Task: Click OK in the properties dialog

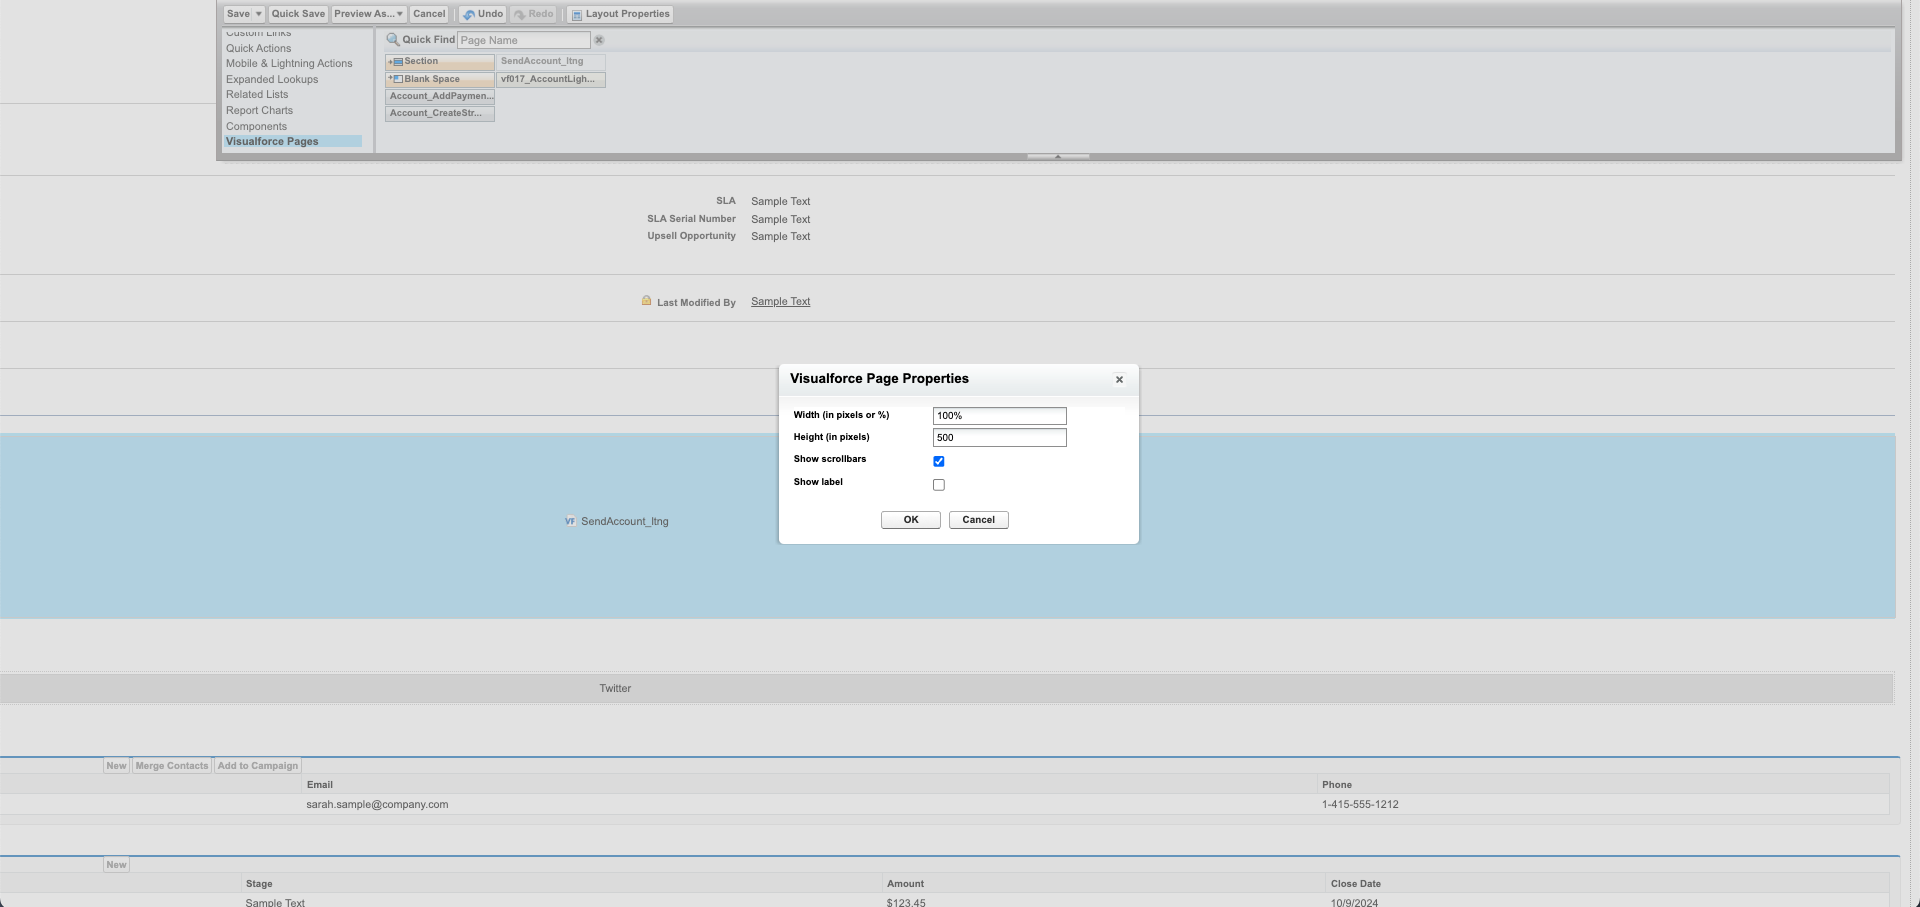Action: [911, 520]
